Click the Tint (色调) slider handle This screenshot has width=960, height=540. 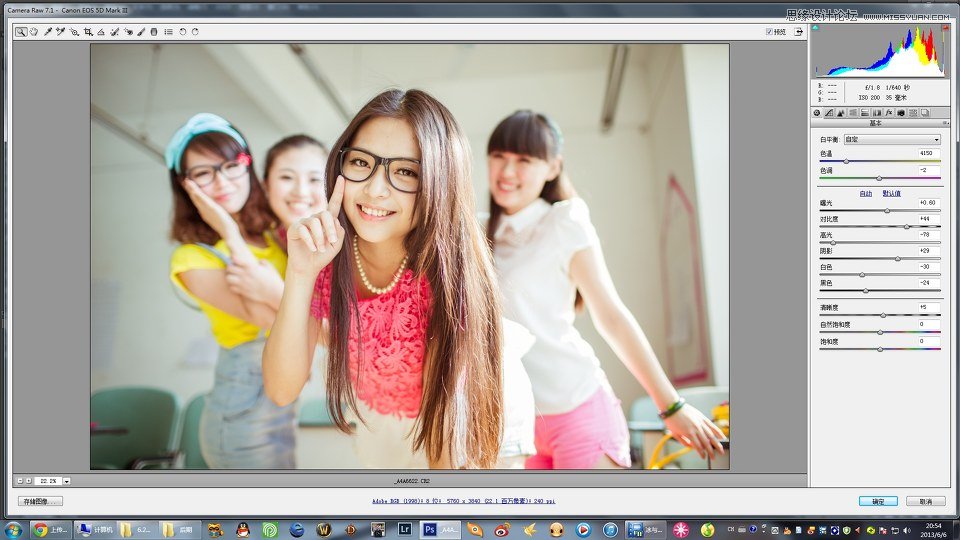tap(879, 178)
